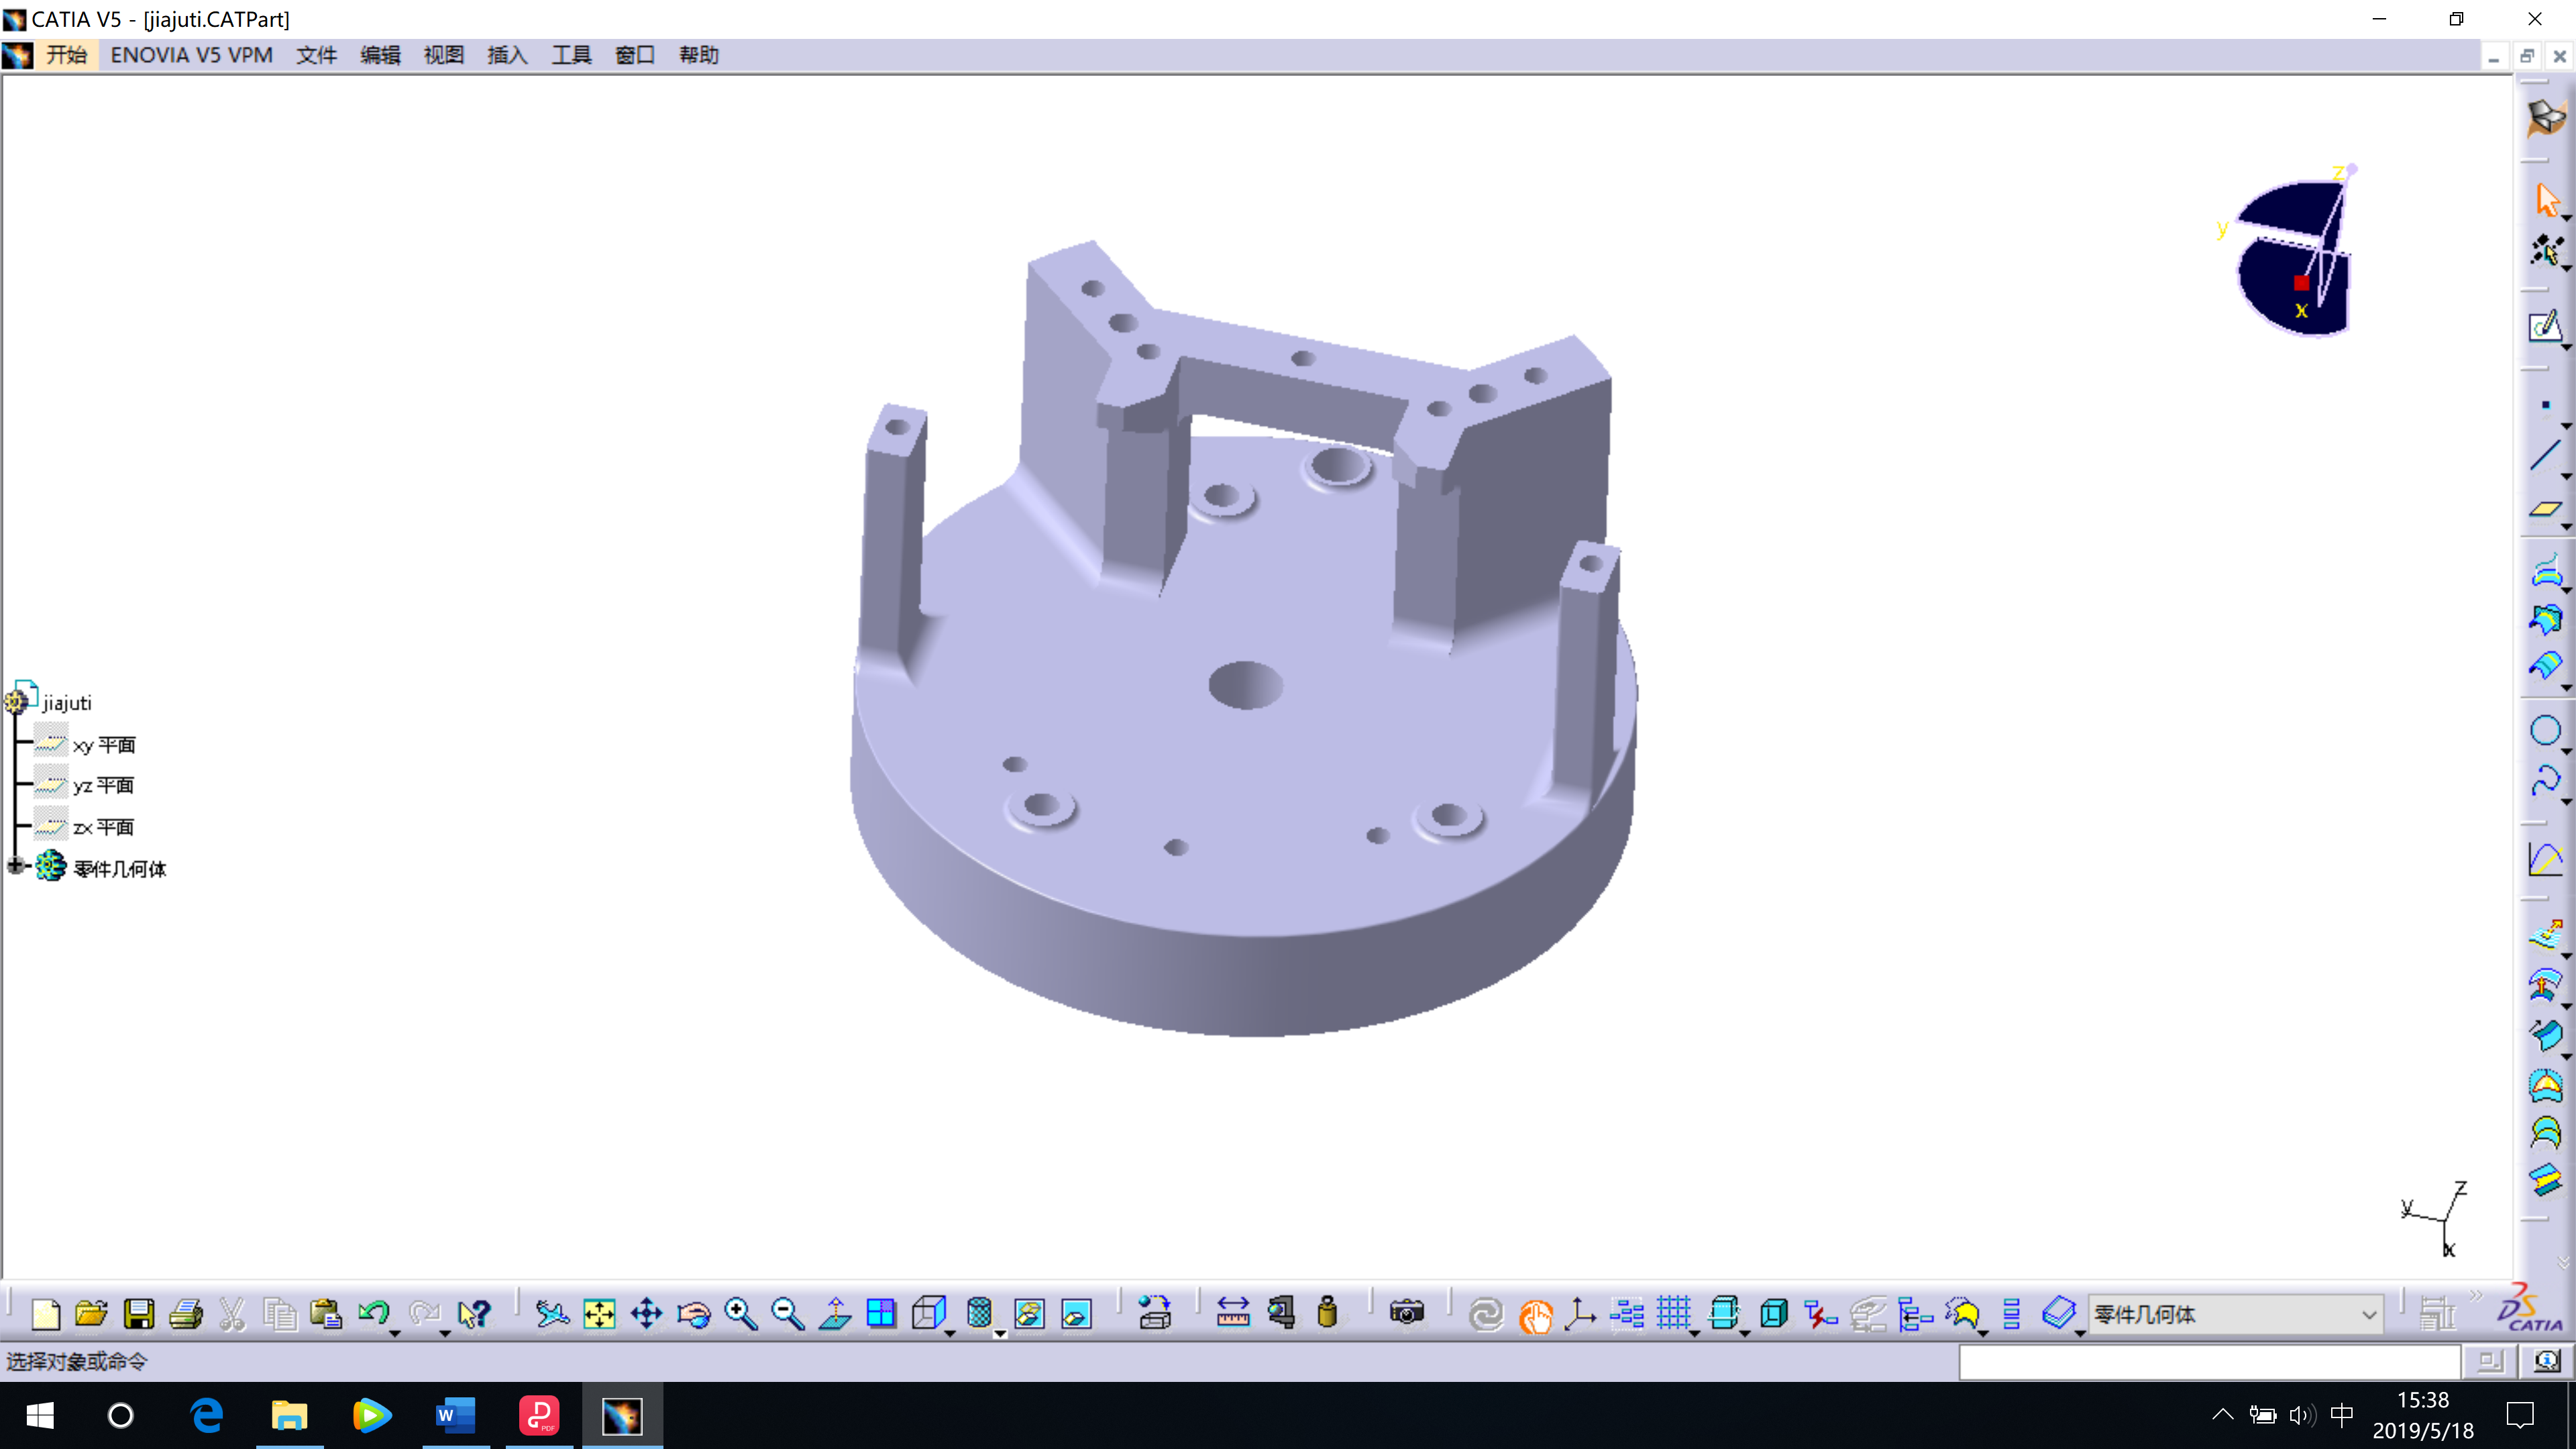Expand the 零件几何体 tree node
This screenshot has height=1449, width=2576.
click(15, 866)
